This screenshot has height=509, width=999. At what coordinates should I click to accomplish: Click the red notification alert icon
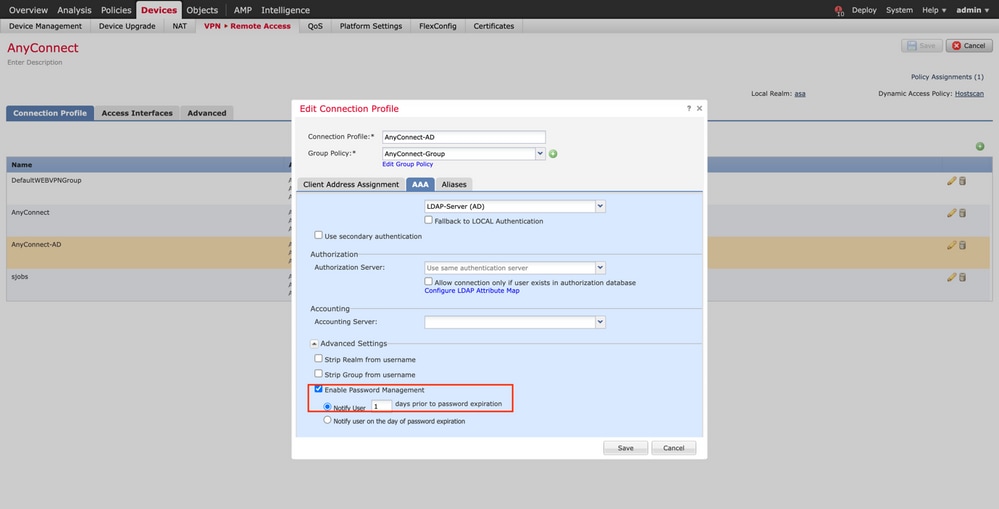838,10
